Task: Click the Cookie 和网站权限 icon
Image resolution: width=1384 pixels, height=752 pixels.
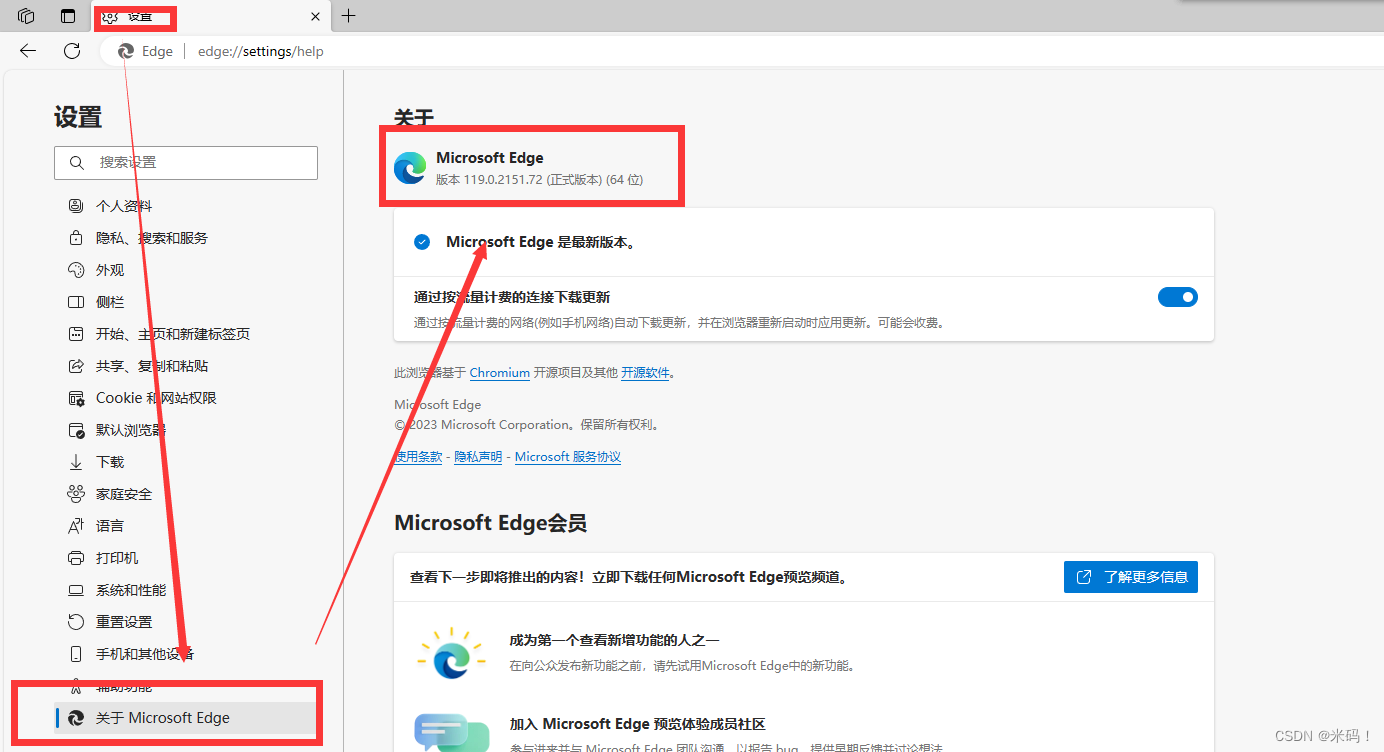Action: pyautogui.click(x=76, y=398)
